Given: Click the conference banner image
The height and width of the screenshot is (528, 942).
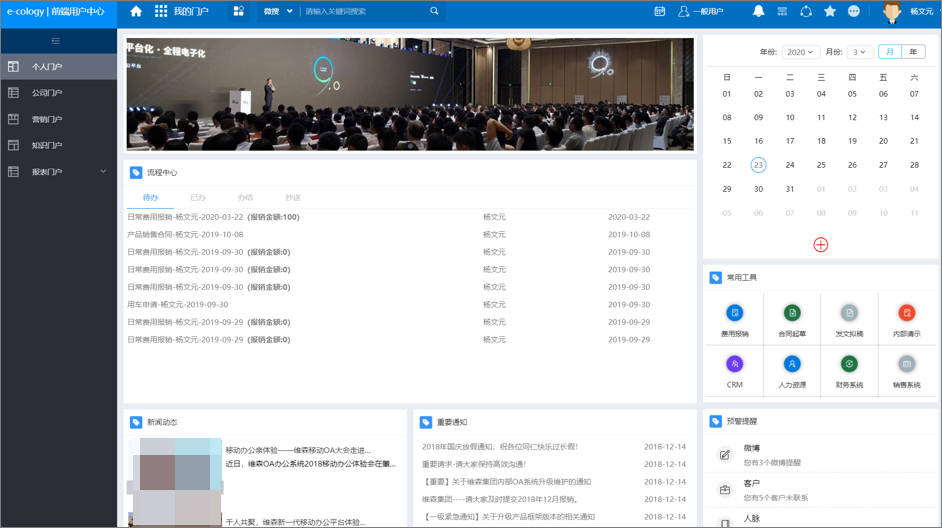Looking at the screenshot, I should click(x=410, y=94).
